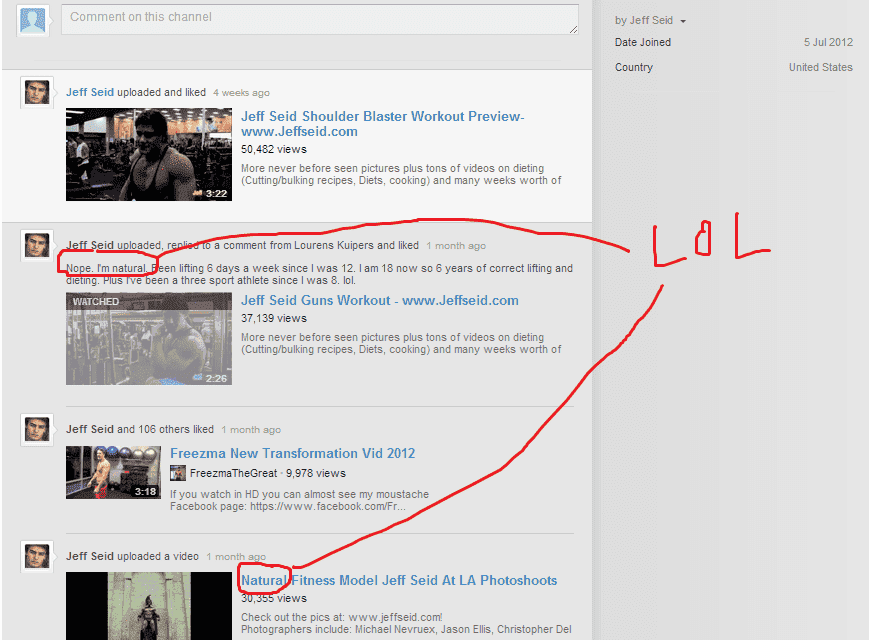The width and height of the screenshot is (869, 640).
Task: Follow the www.jeffseid.com link in LA Photoshoots description
Action: click(394, 617)
